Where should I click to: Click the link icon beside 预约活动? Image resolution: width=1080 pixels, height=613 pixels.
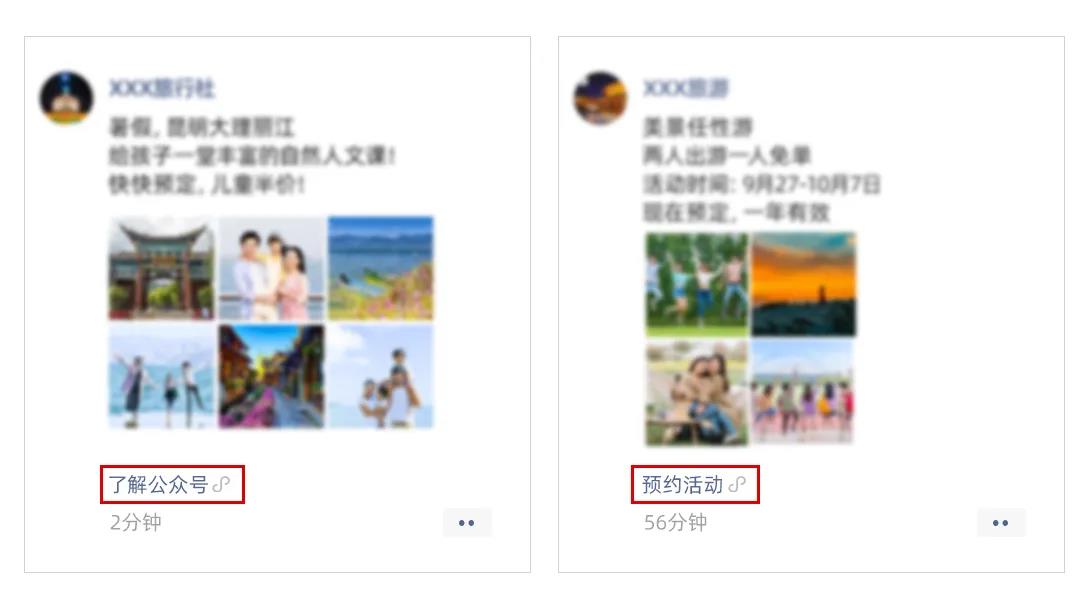737,485
